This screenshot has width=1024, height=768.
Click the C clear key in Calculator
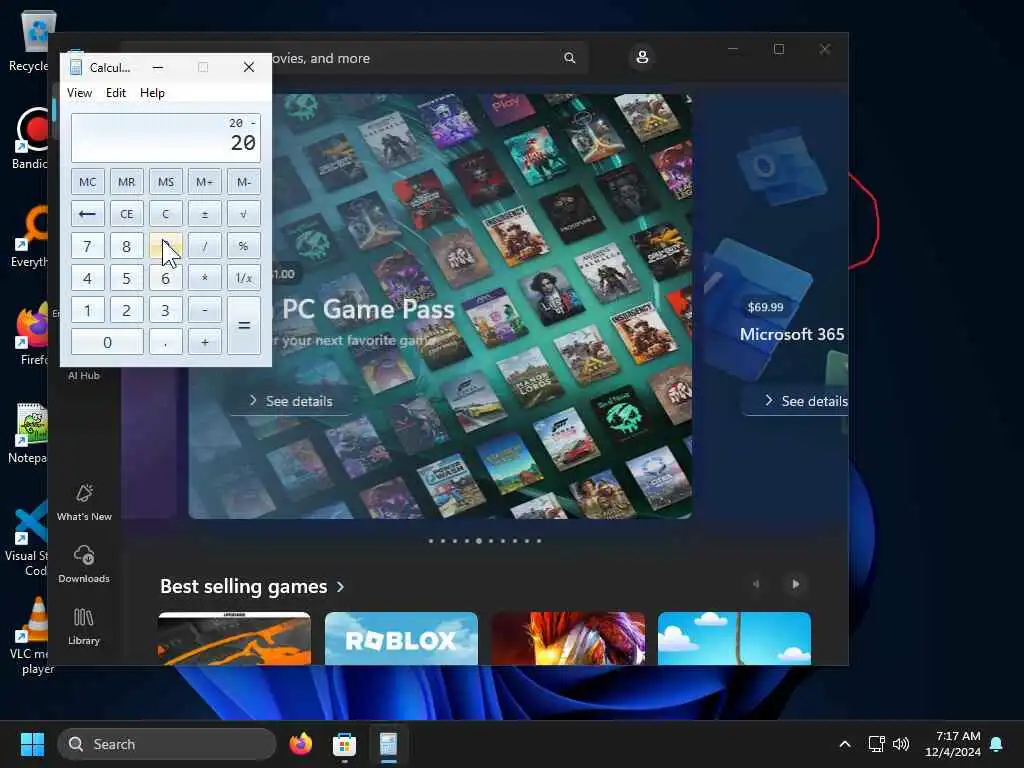[166, 214]
